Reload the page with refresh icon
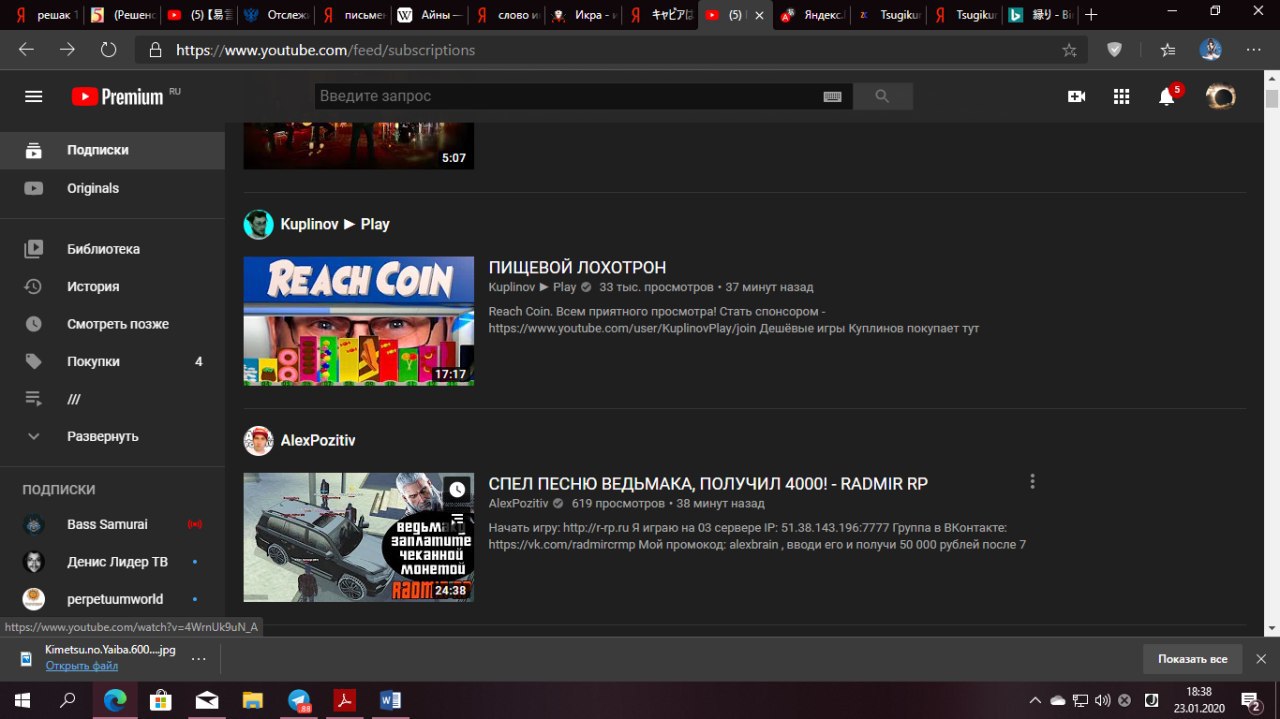Viewport: 1280px width, 719px height. (x=108, y=49)
